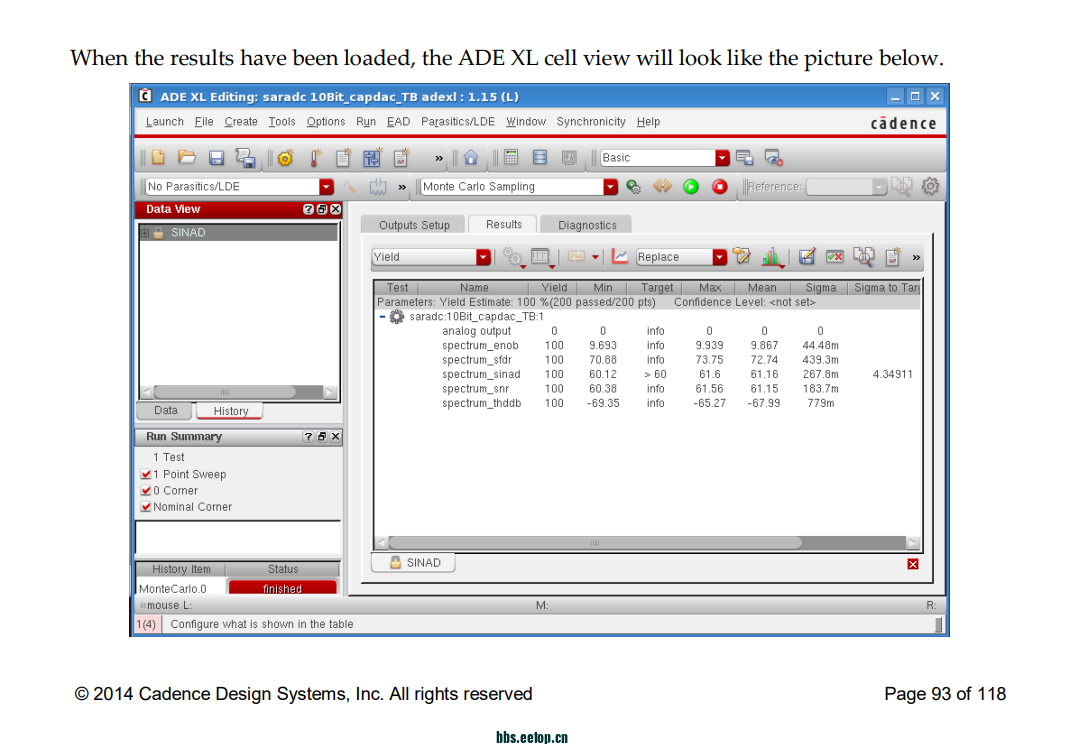Viewport: 1065px width, 749px height.
Task: Open the Launch menu
Action: coord(164,122)
